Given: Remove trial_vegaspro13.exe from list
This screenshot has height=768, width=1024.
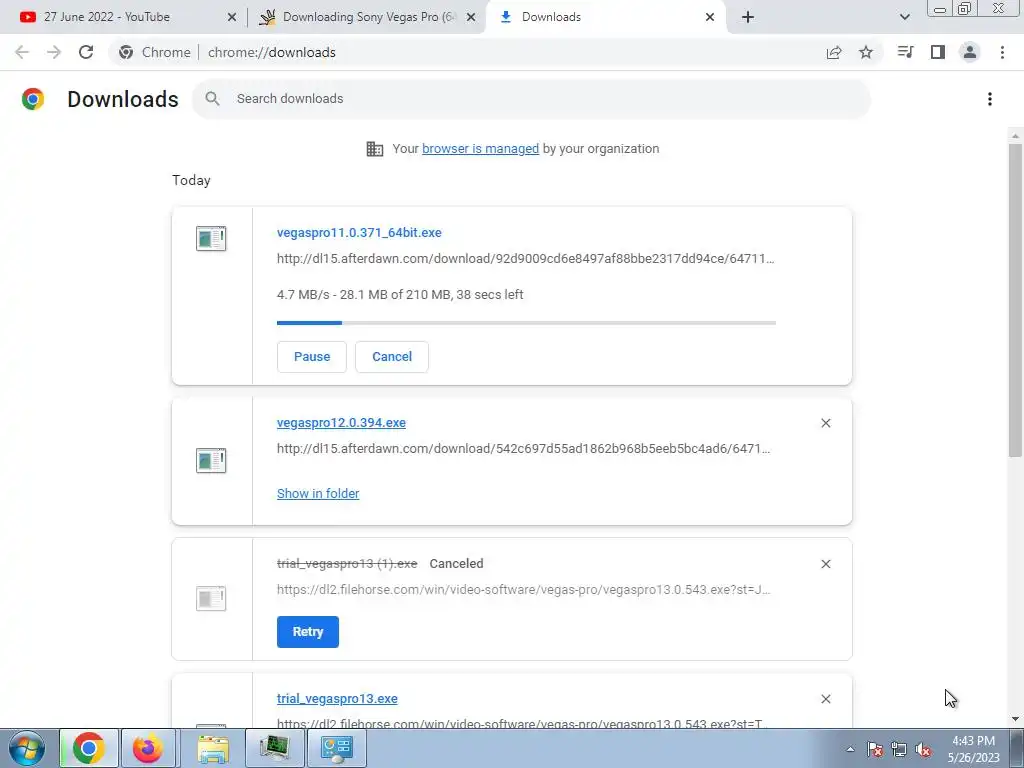Looking at the screenshot, I should tap(825, 699).
